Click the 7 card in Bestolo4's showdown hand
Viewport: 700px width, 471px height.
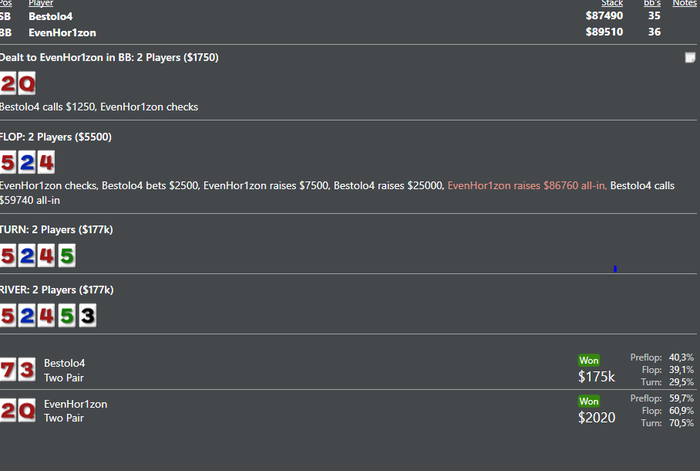[x=9, y=370]
